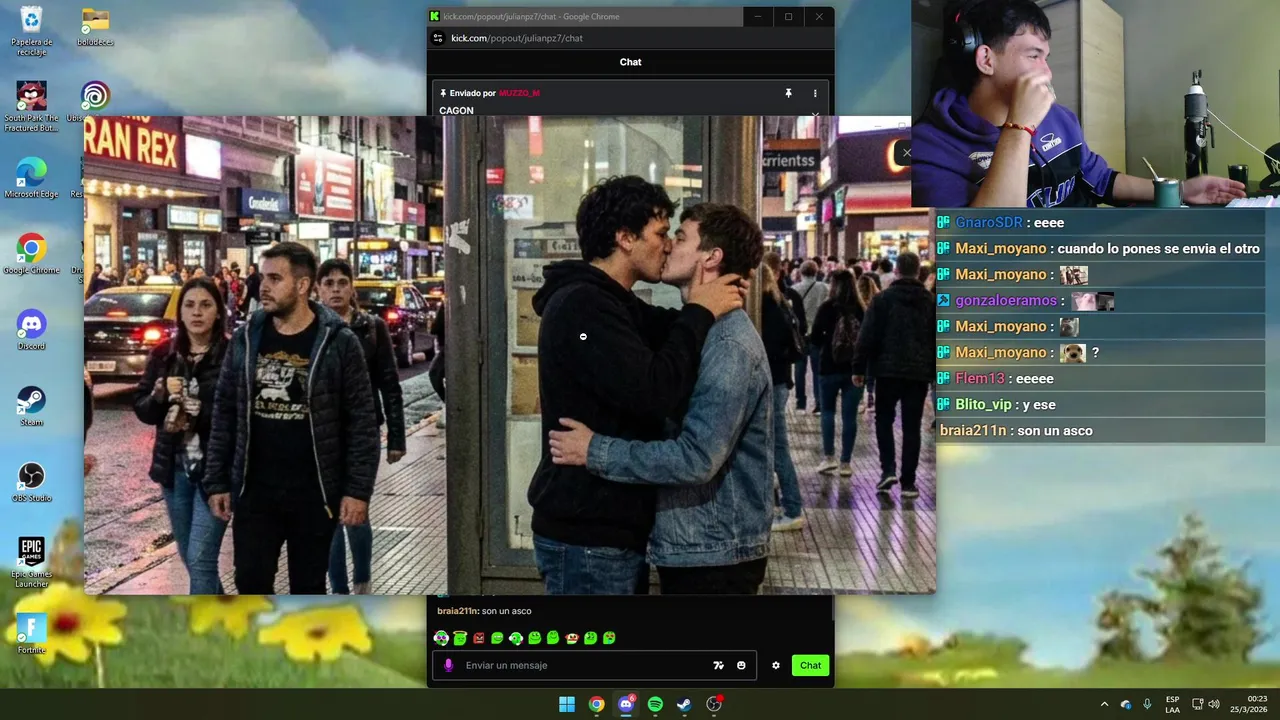Expand hidden system tray icons chevron
This screenshot has width=1280, height=720.
(1104, 704)
